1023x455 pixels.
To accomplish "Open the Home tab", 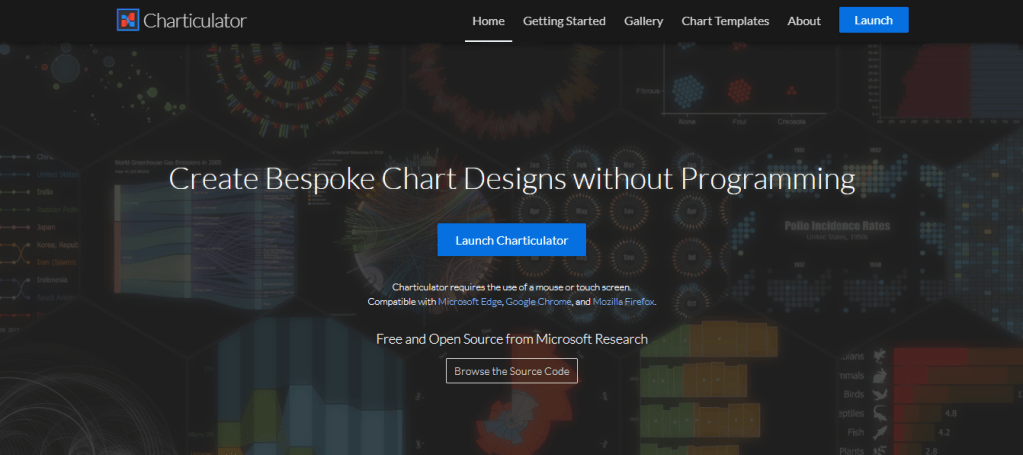I will [x=488, y=21].
